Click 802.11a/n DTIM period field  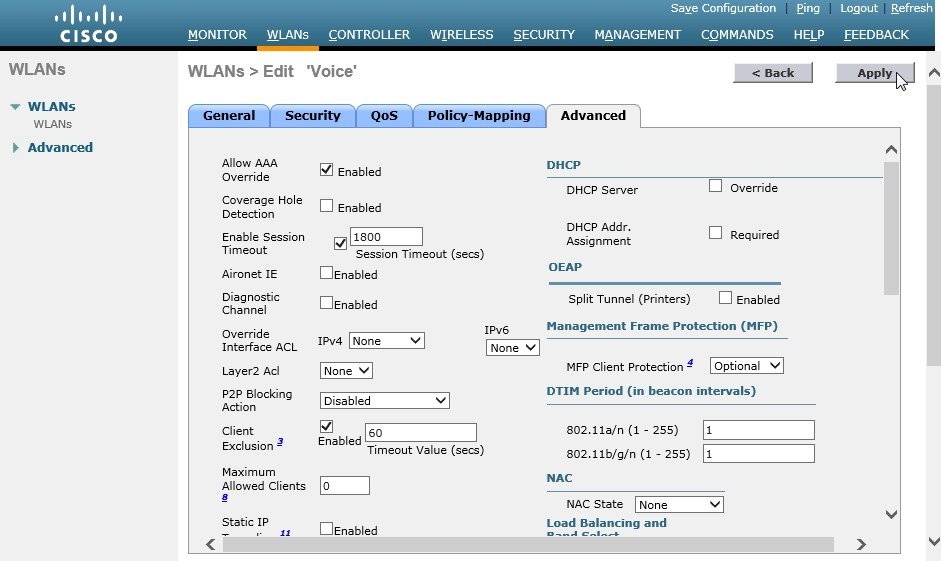click(759, 430)
